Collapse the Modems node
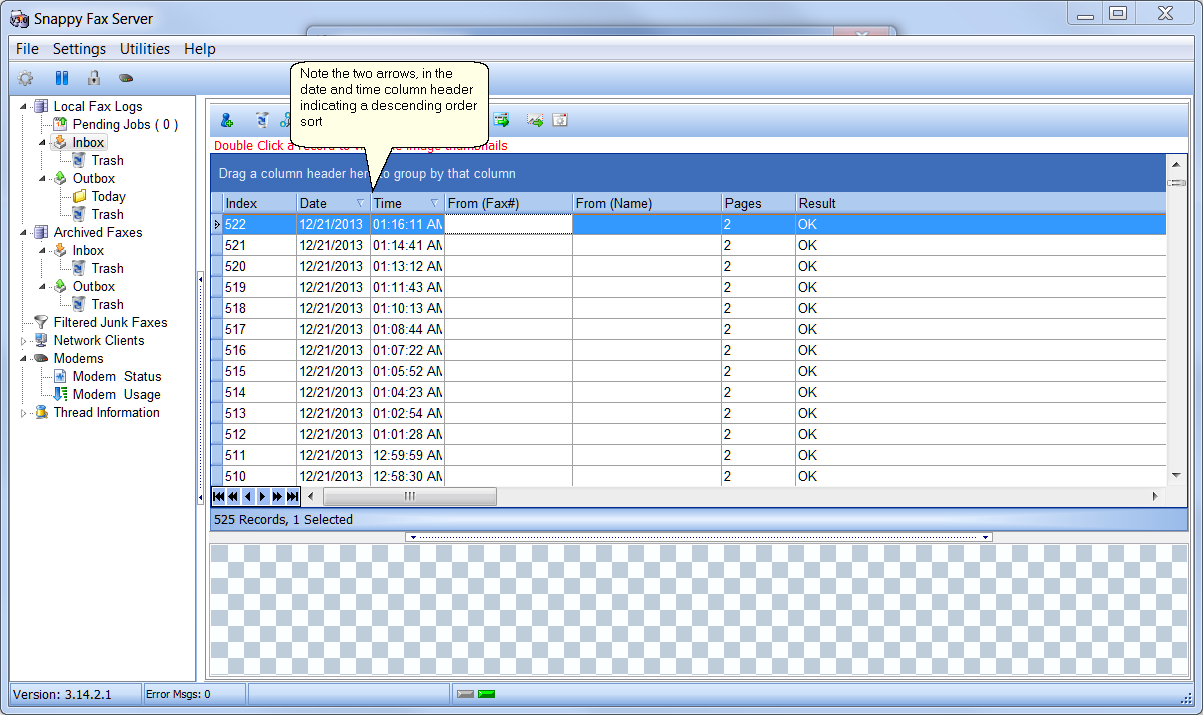The width and height of the screenshot is (1203, 715). (x=23, y=359)
